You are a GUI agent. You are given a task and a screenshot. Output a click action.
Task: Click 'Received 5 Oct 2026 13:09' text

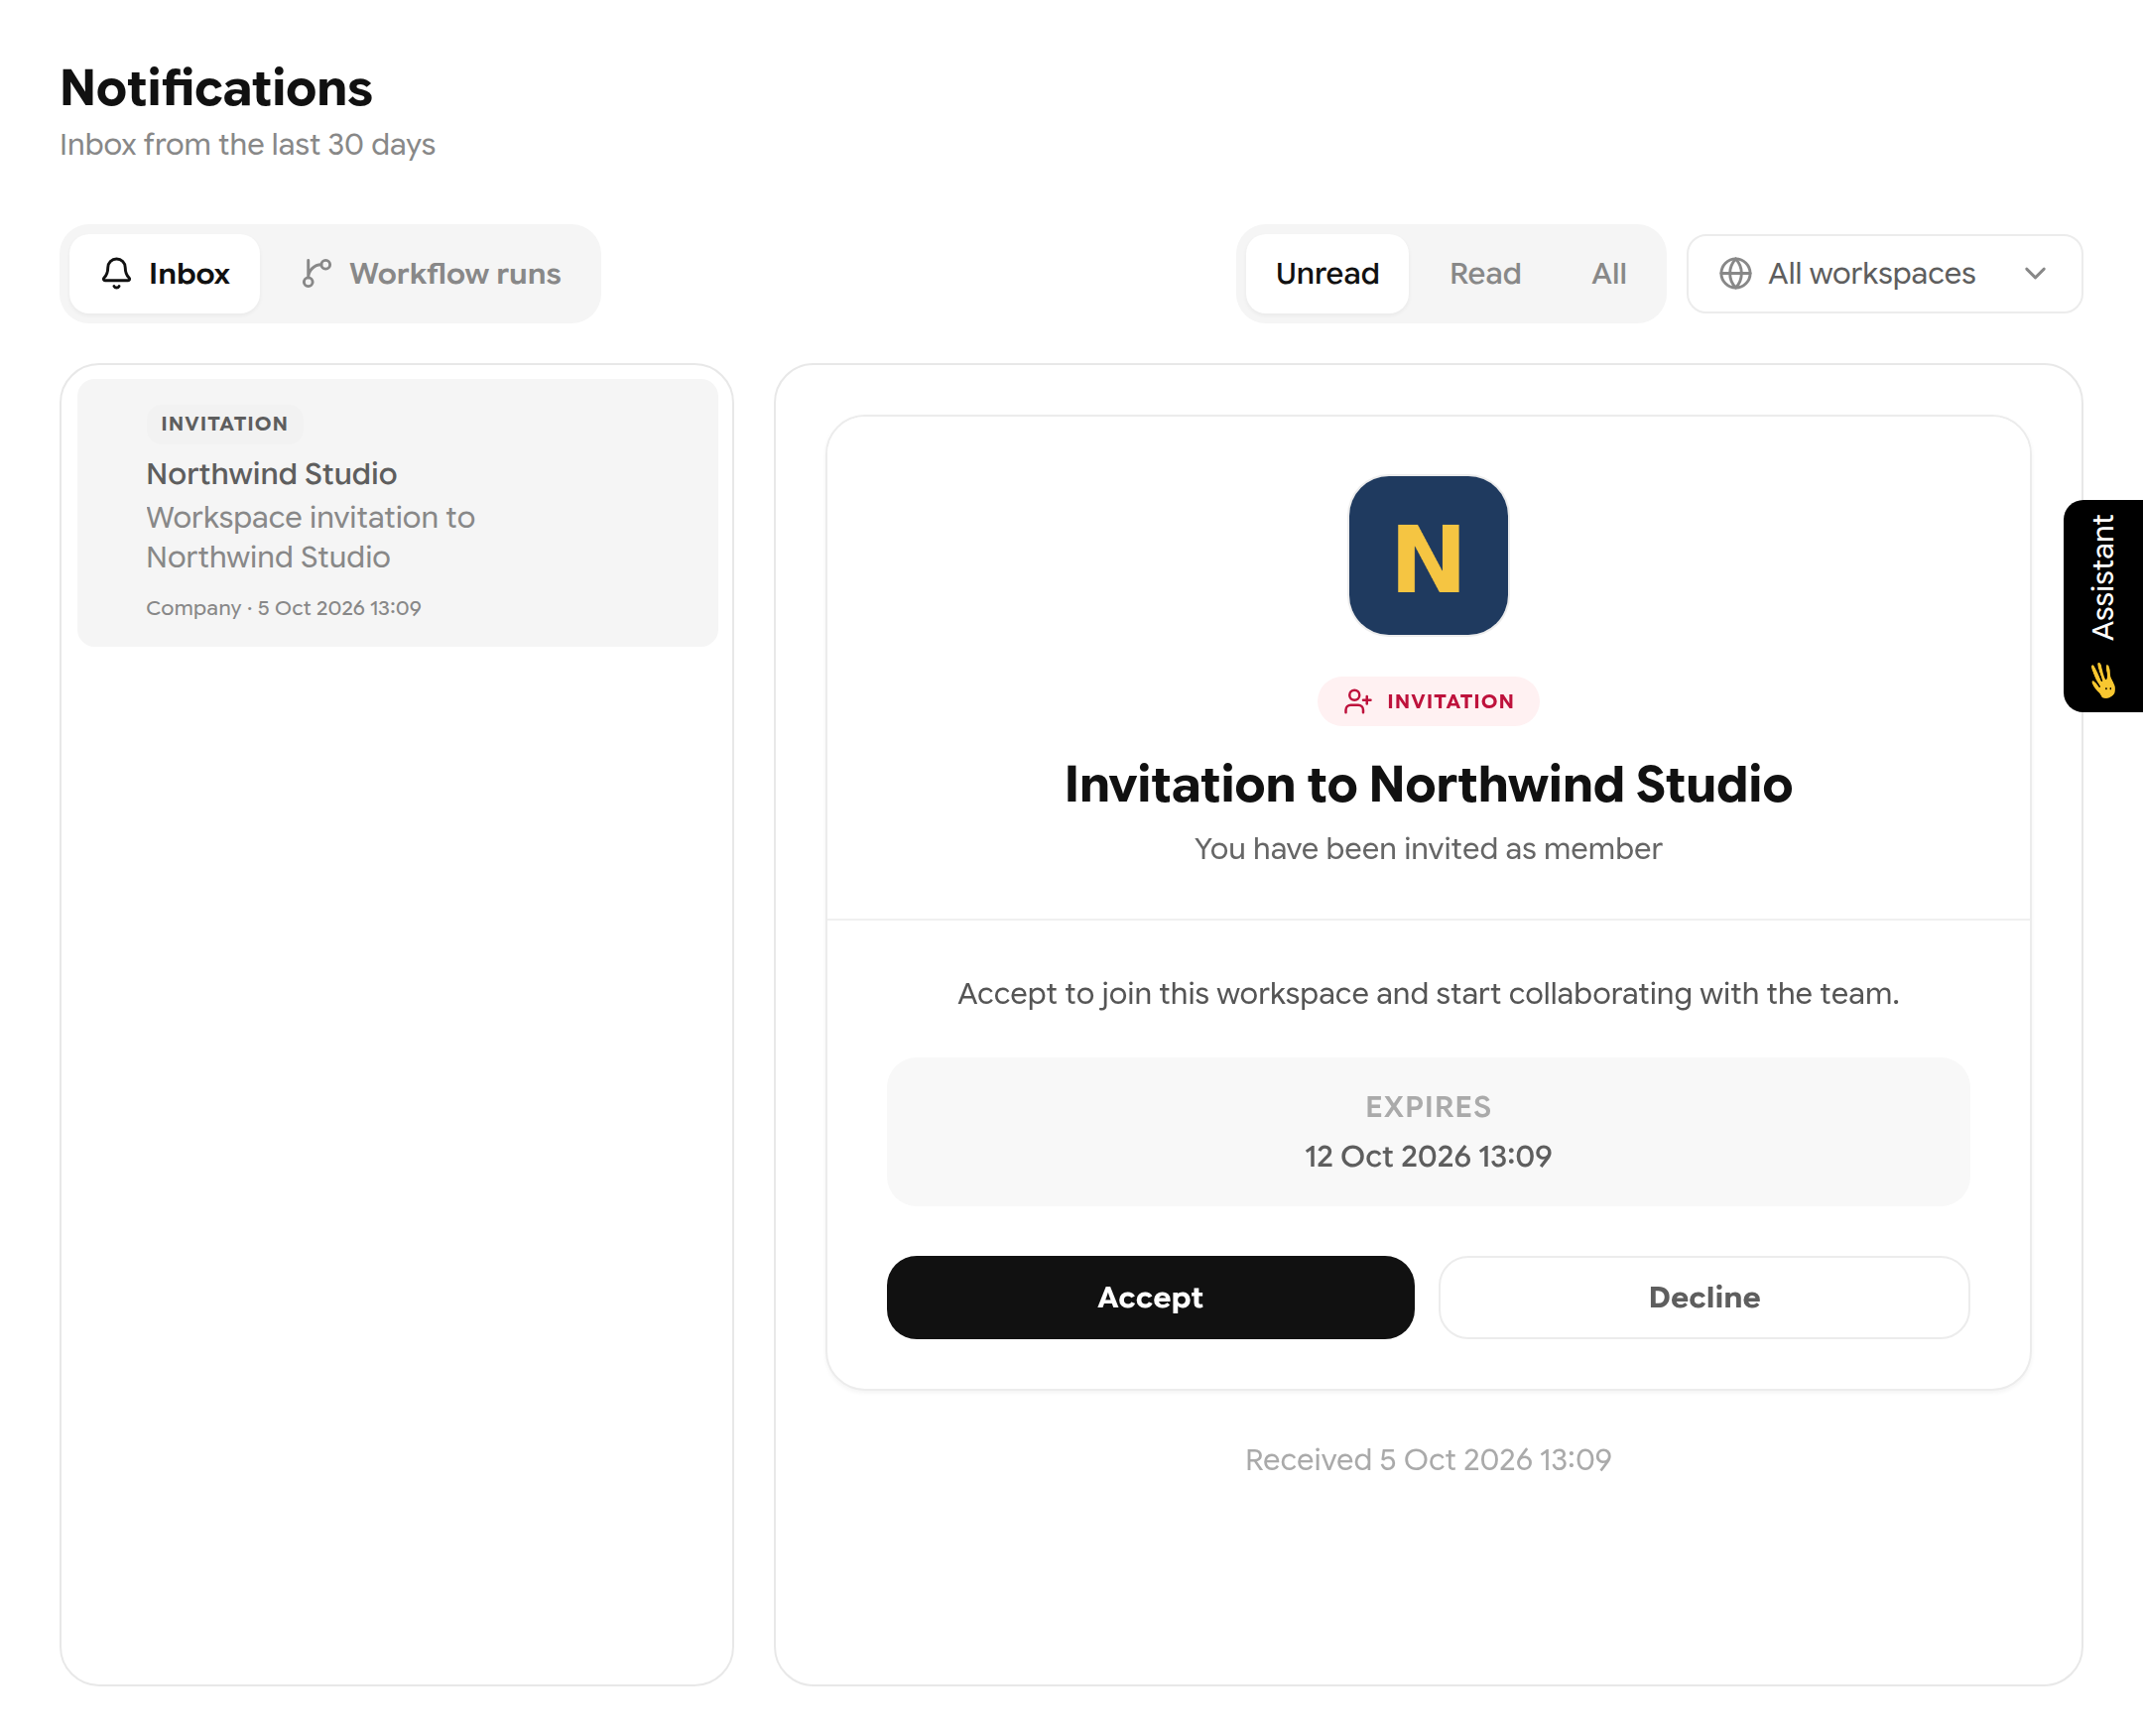(1428, 1460)
